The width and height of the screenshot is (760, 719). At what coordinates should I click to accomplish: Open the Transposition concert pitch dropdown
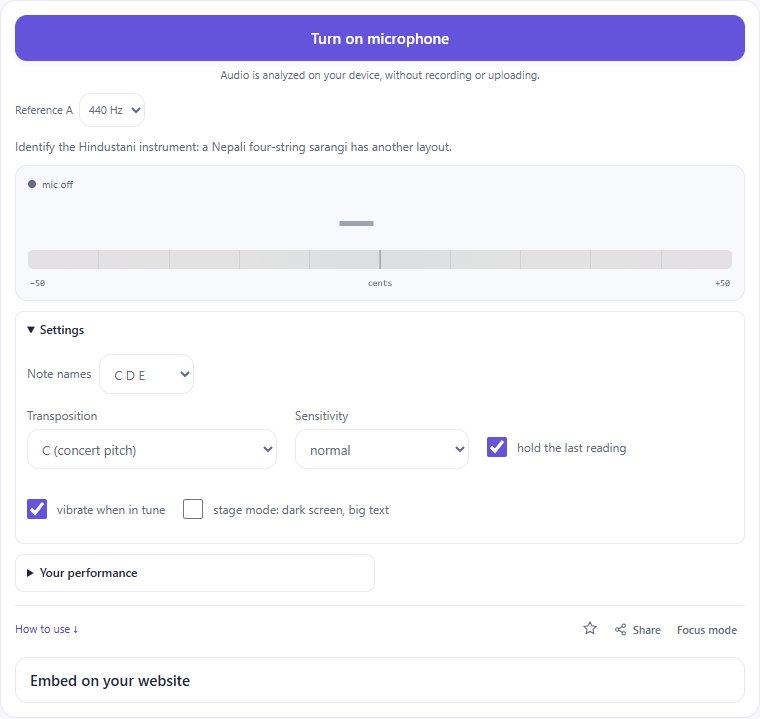(x=152, y=449)
